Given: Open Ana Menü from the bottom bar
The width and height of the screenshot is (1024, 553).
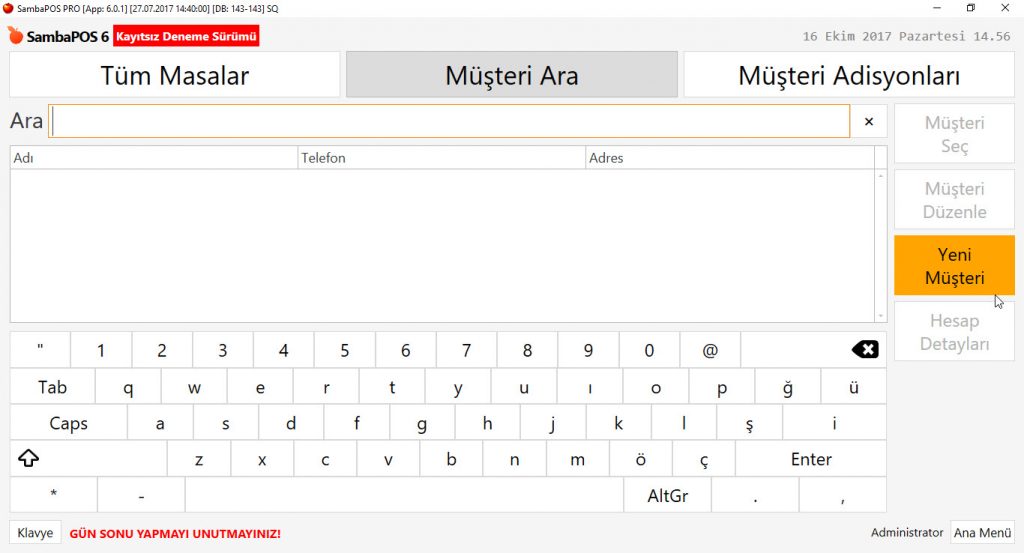Looking at the screenshot, I should 982,533.
